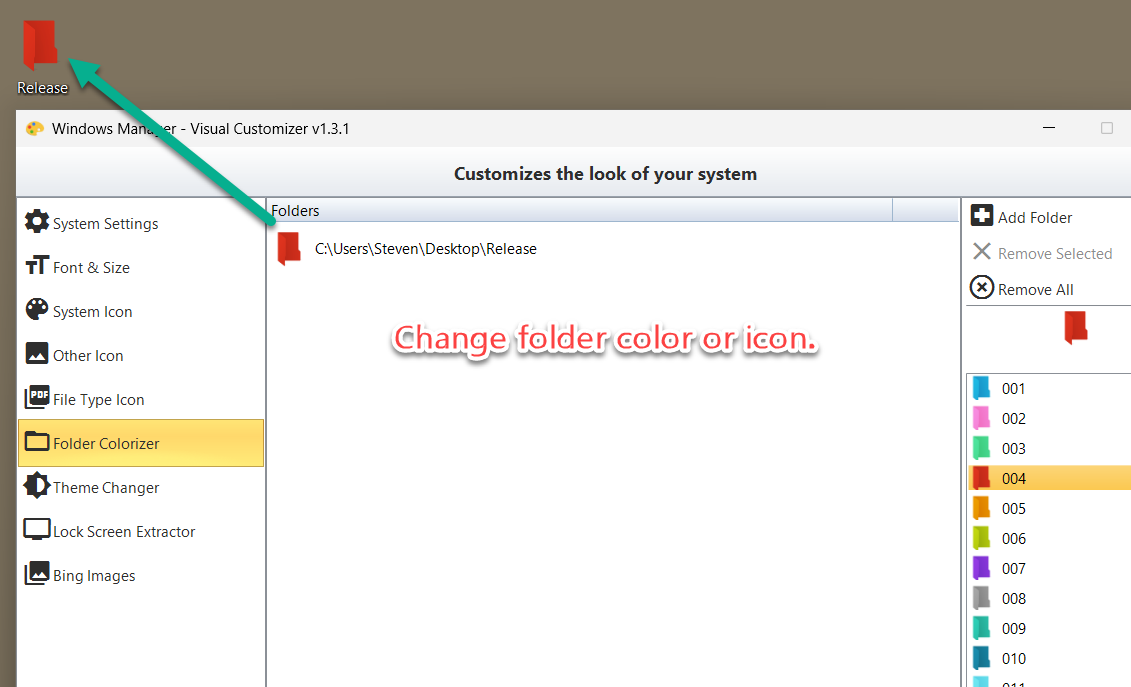This screenshot has width=1131, height=687.
Task: Click Remove Selected button
Action: 1042,253
